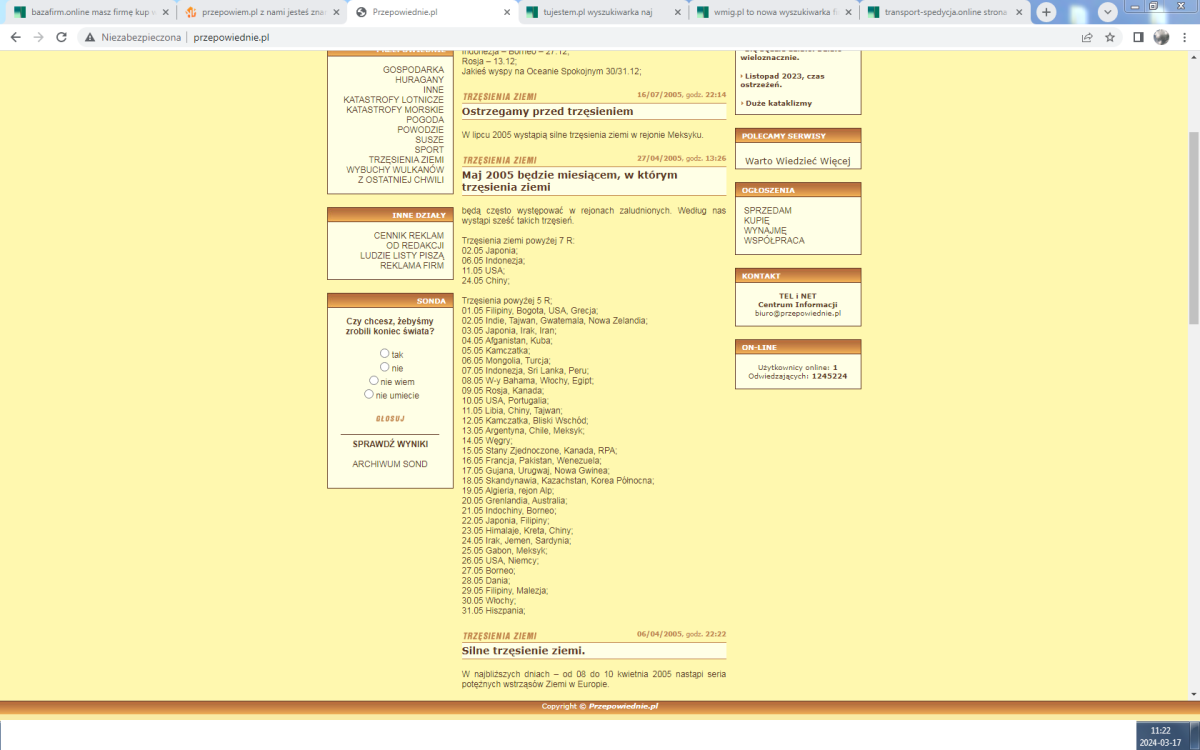The image size is (1200, 750).
Task: Click the GŁOSUJ vote button
Action: click(390, 419)
